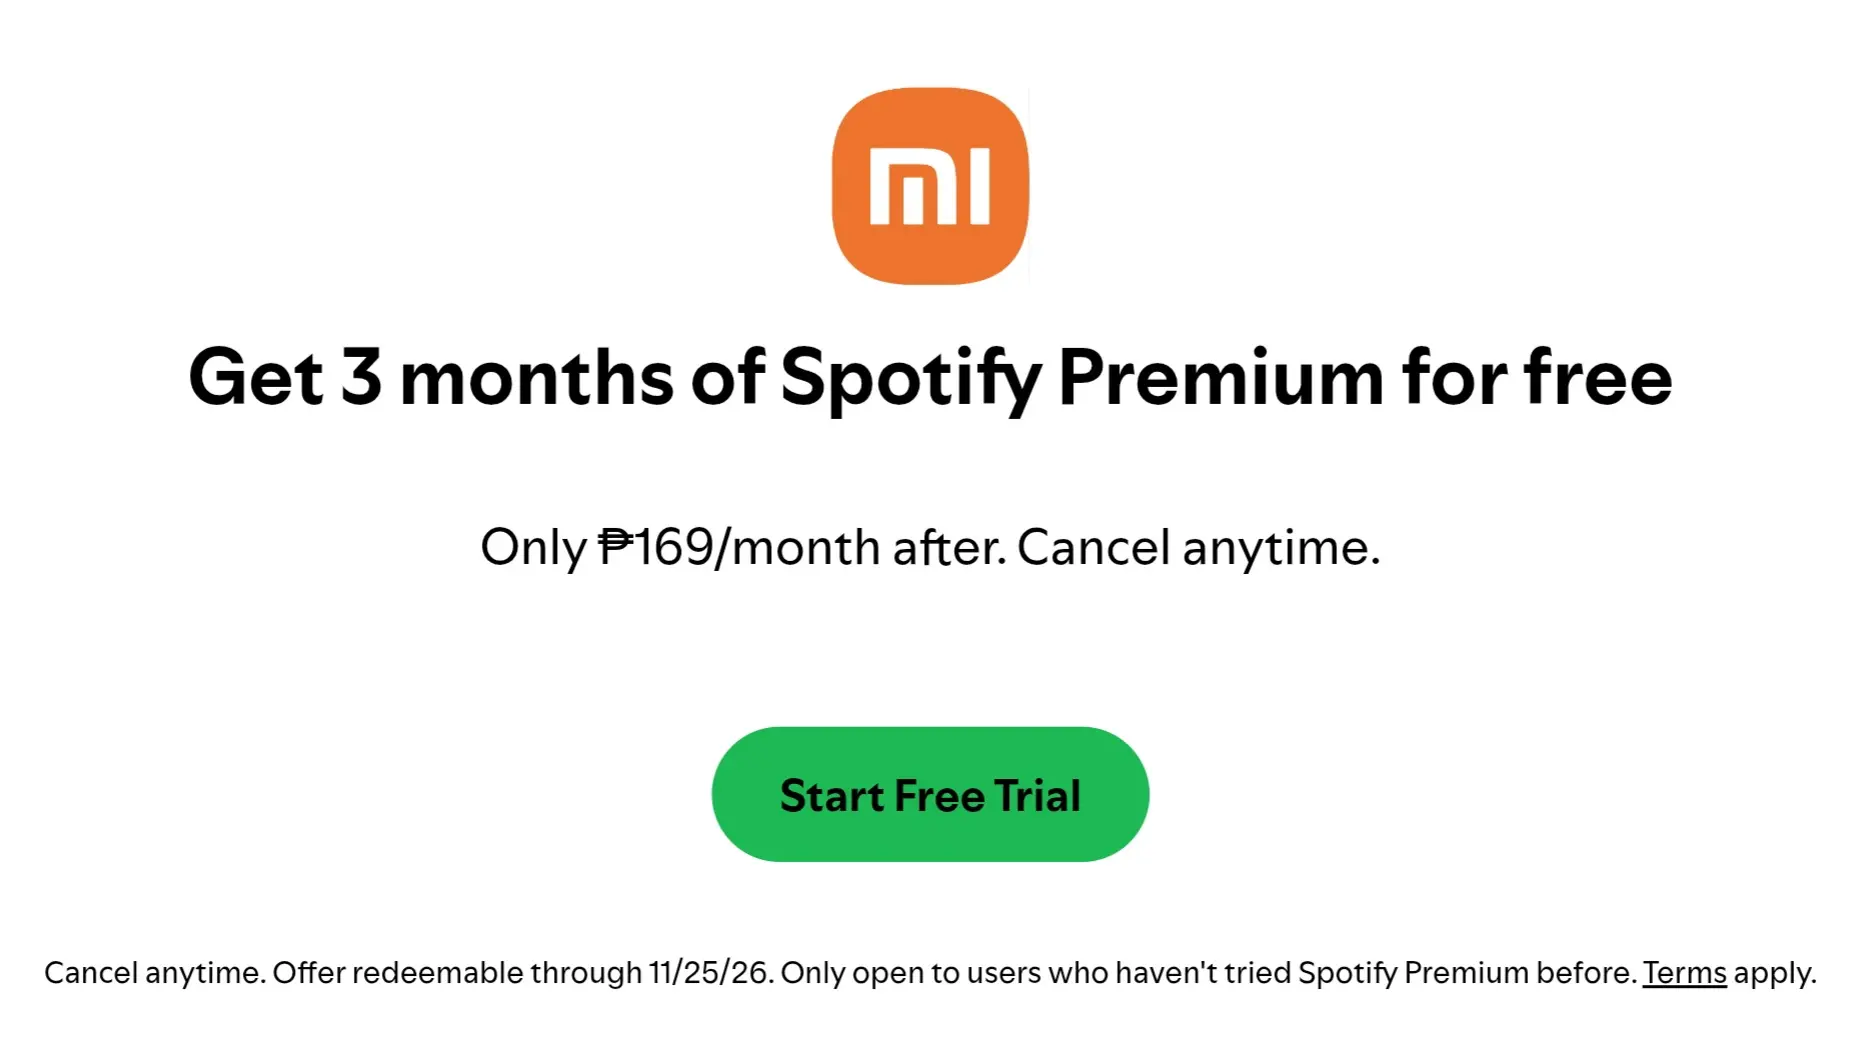Select the ₱169/month price text
Image resolution: width=1864 pixels, height=1054 pixels.
pos(738,548)
